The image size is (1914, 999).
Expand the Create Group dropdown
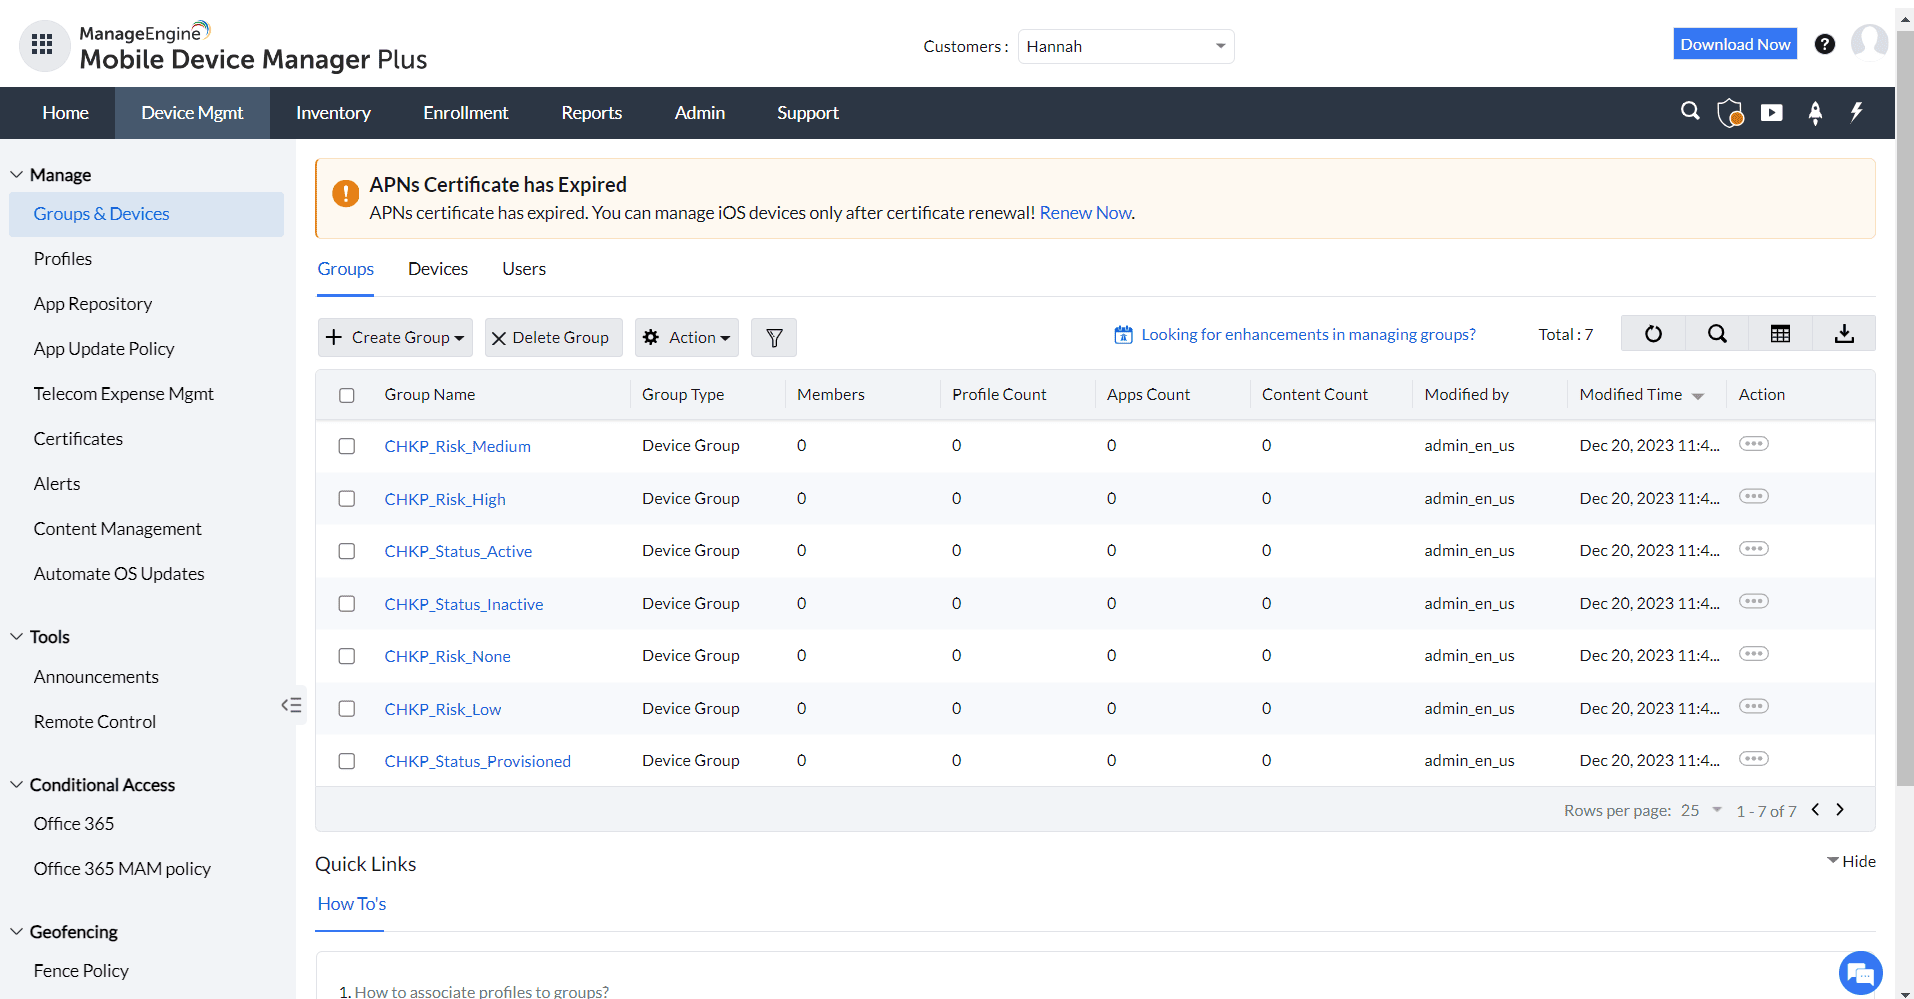point(396,338)
